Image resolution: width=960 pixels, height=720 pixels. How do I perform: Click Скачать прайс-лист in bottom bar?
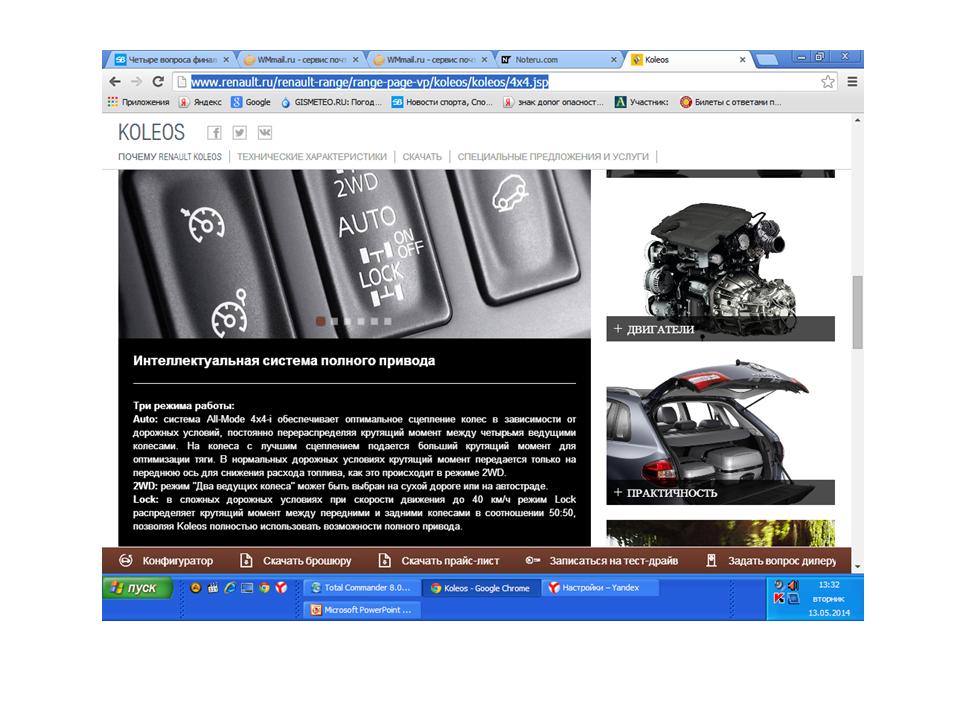(439, 560)
